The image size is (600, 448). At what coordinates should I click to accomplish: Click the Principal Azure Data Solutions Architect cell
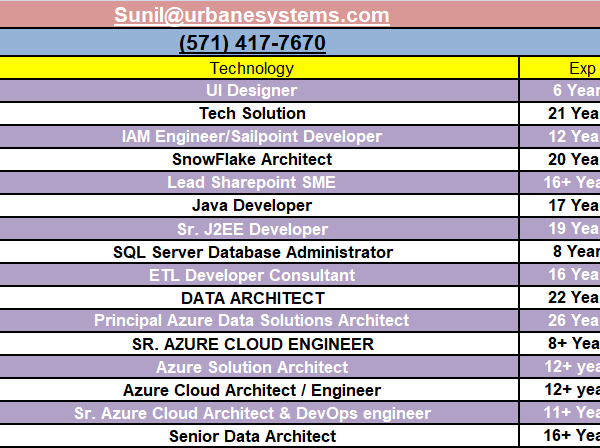[252, 321]
